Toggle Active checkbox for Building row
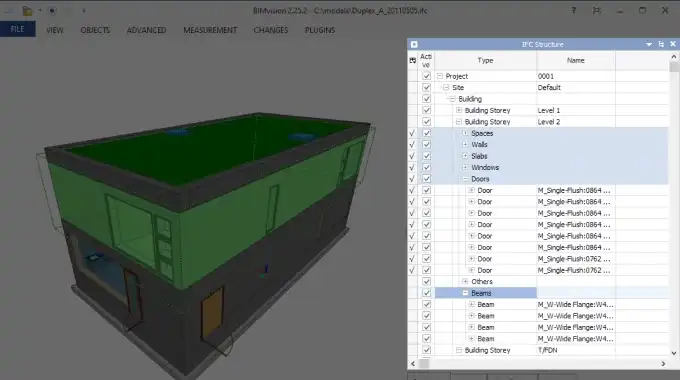Image resolution: width=680 pixels, height=380 pixels. coord(426,99)
